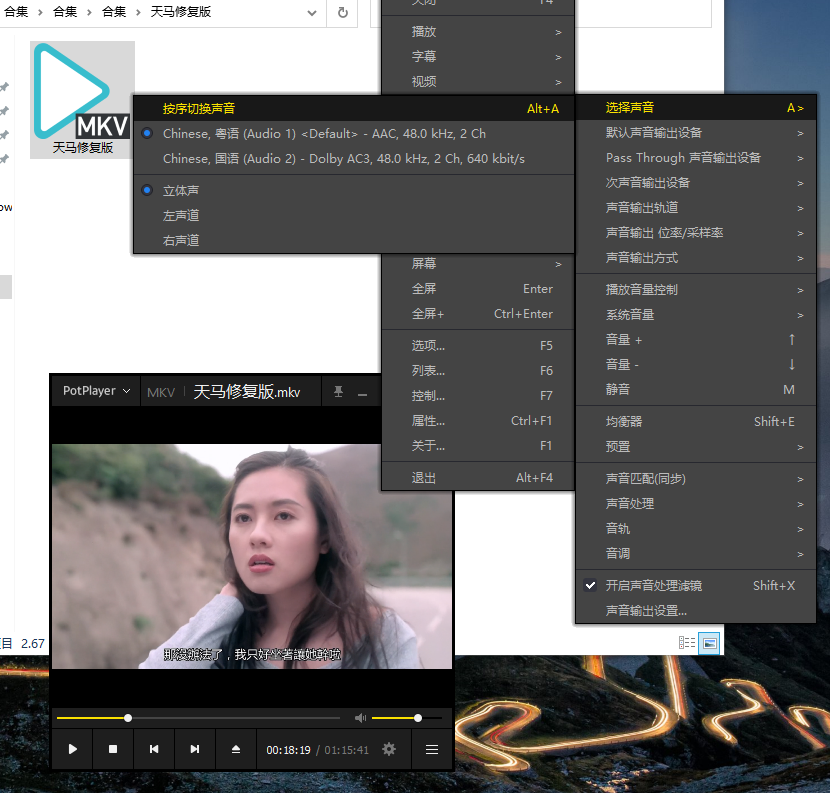Screen dimensions: 830x793
Task: Open 声音输出设置... from the audio menu
Action: 646,611
